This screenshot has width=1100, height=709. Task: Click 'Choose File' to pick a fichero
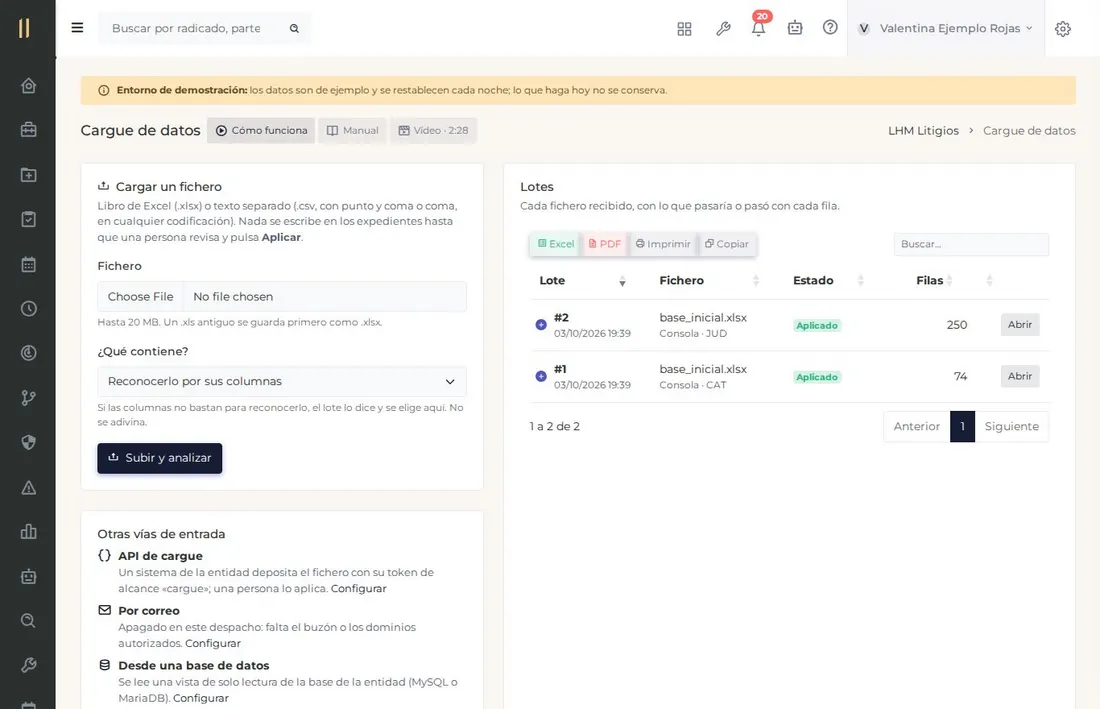(140, 297)
